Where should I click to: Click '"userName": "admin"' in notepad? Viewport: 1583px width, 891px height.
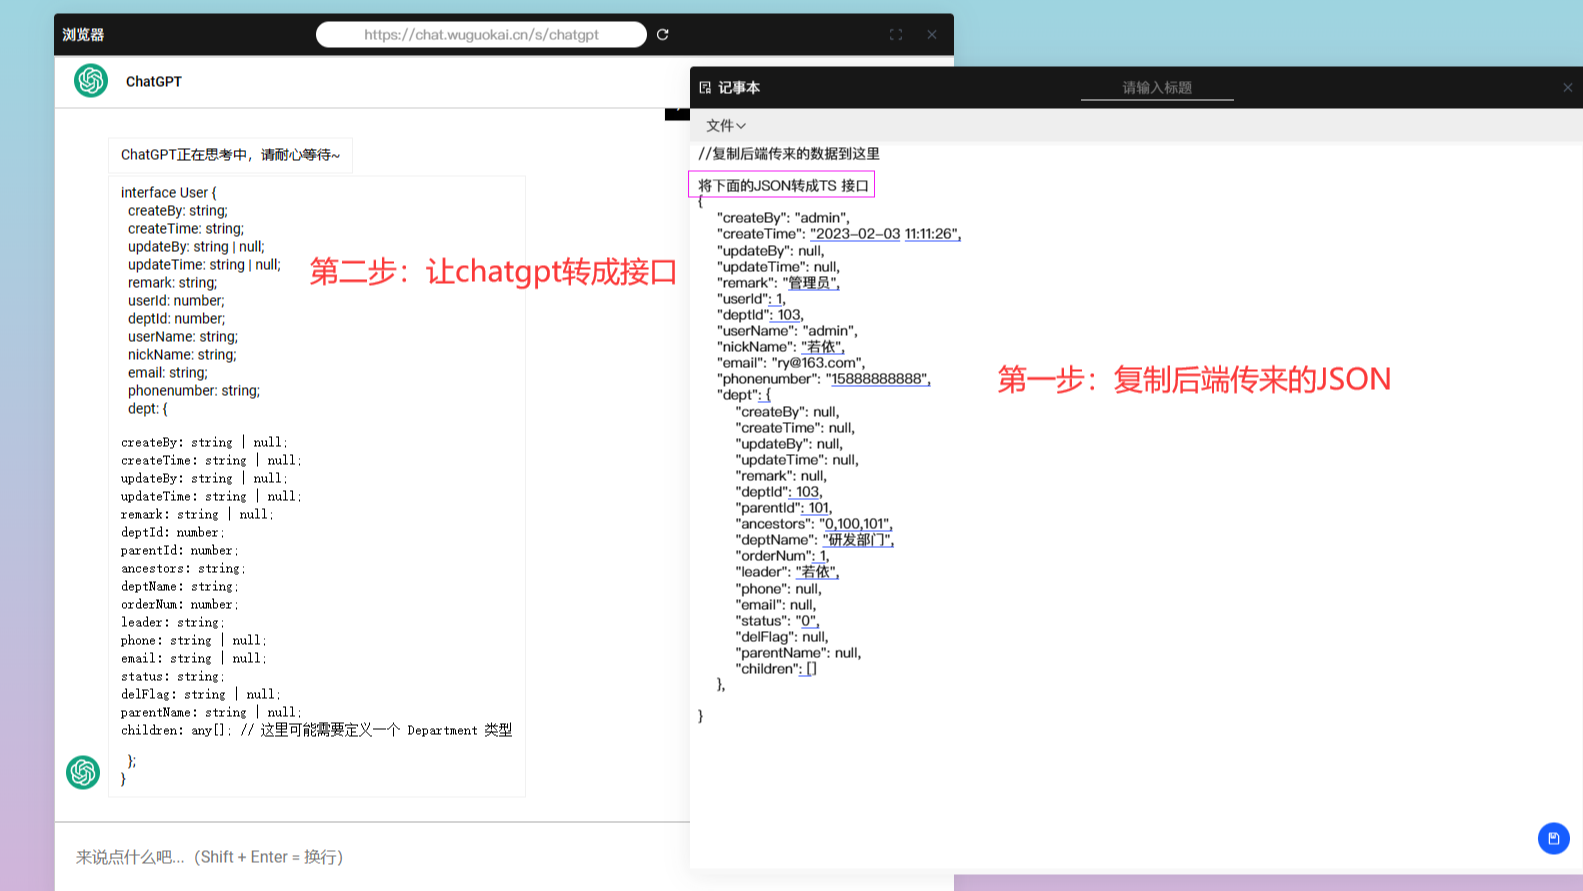click(x=787, y=330)
